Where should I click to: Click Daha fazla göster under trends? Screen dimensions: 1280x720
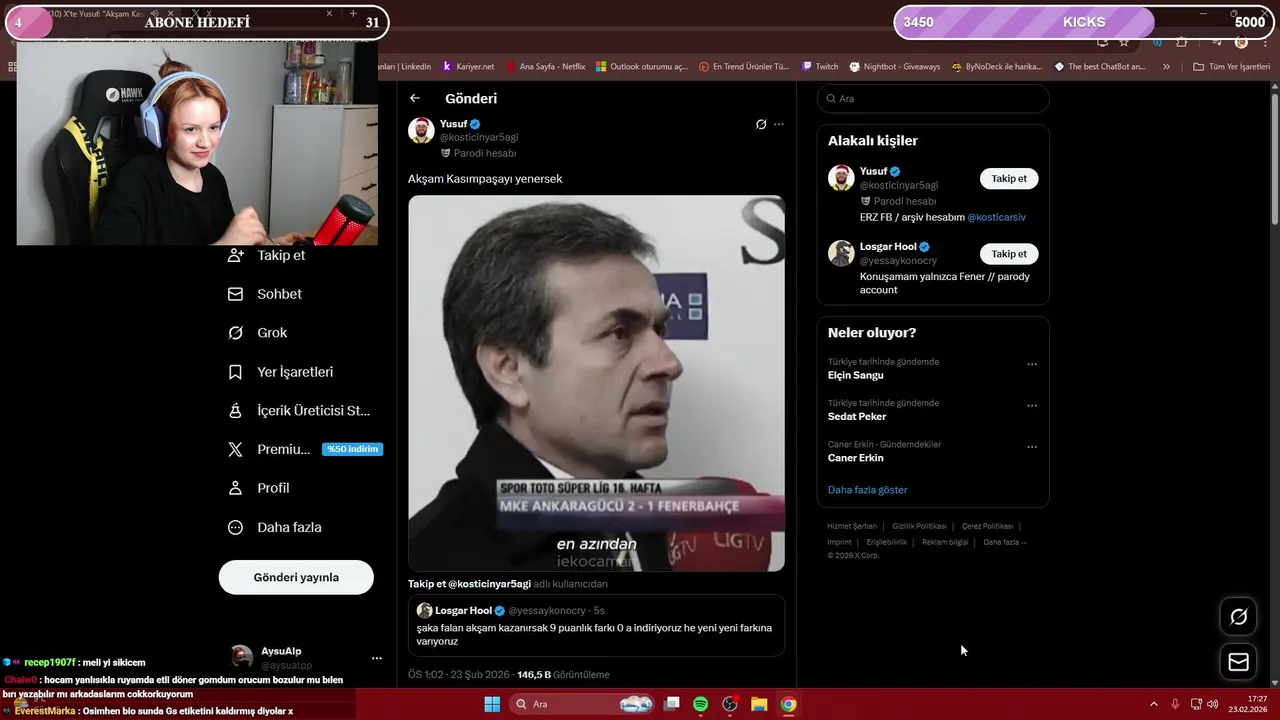pos(868,490)
